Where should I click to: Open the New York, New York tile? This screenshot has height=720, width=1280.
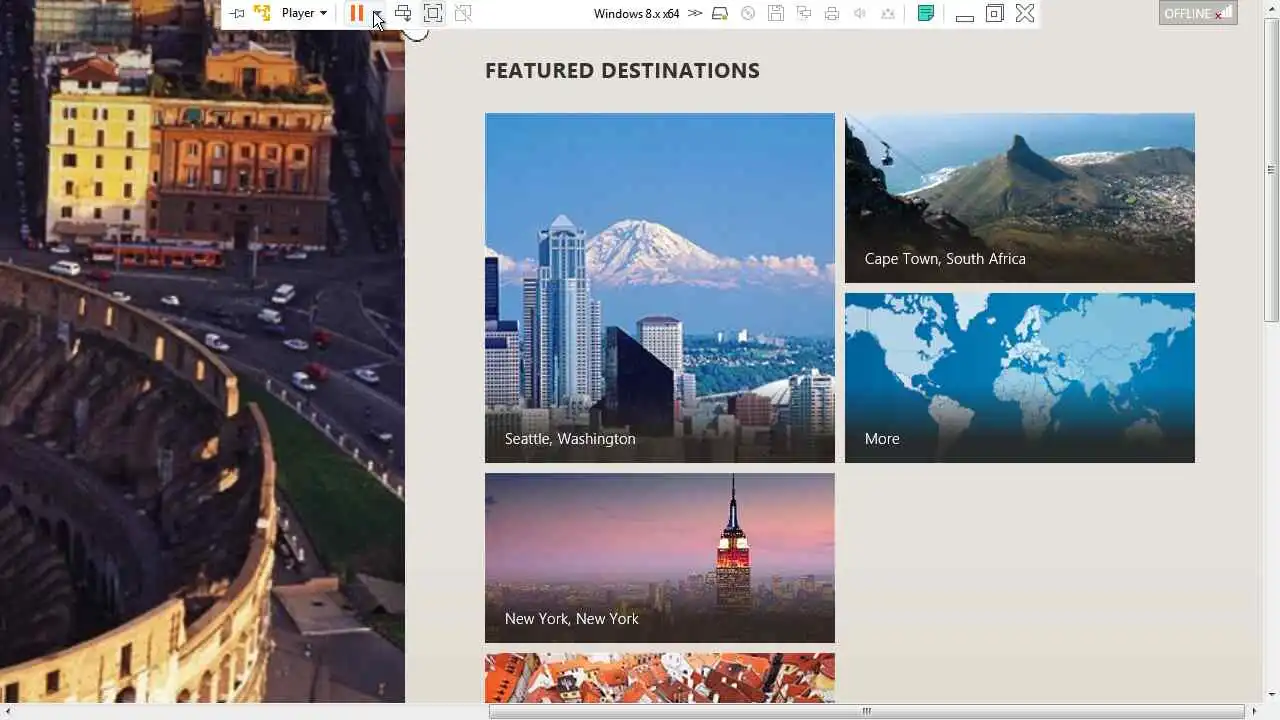click(660, 558)
